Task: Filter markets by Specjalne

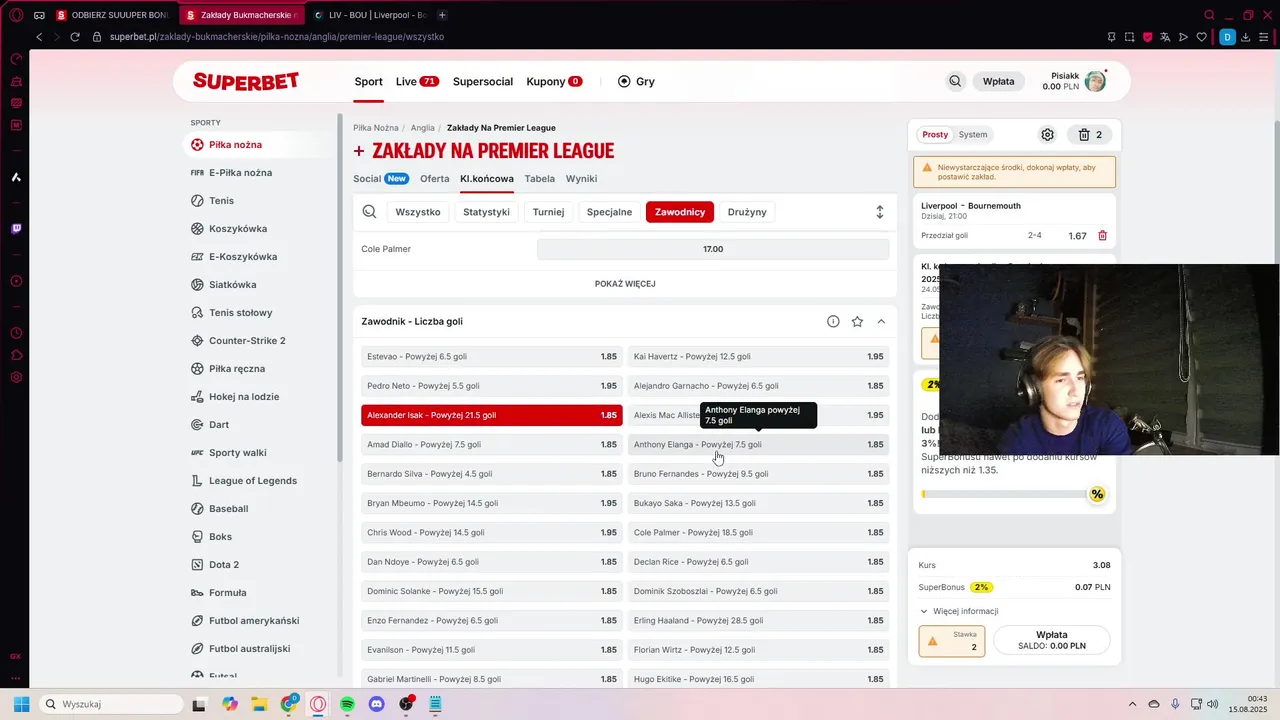Action: (610, 212)
